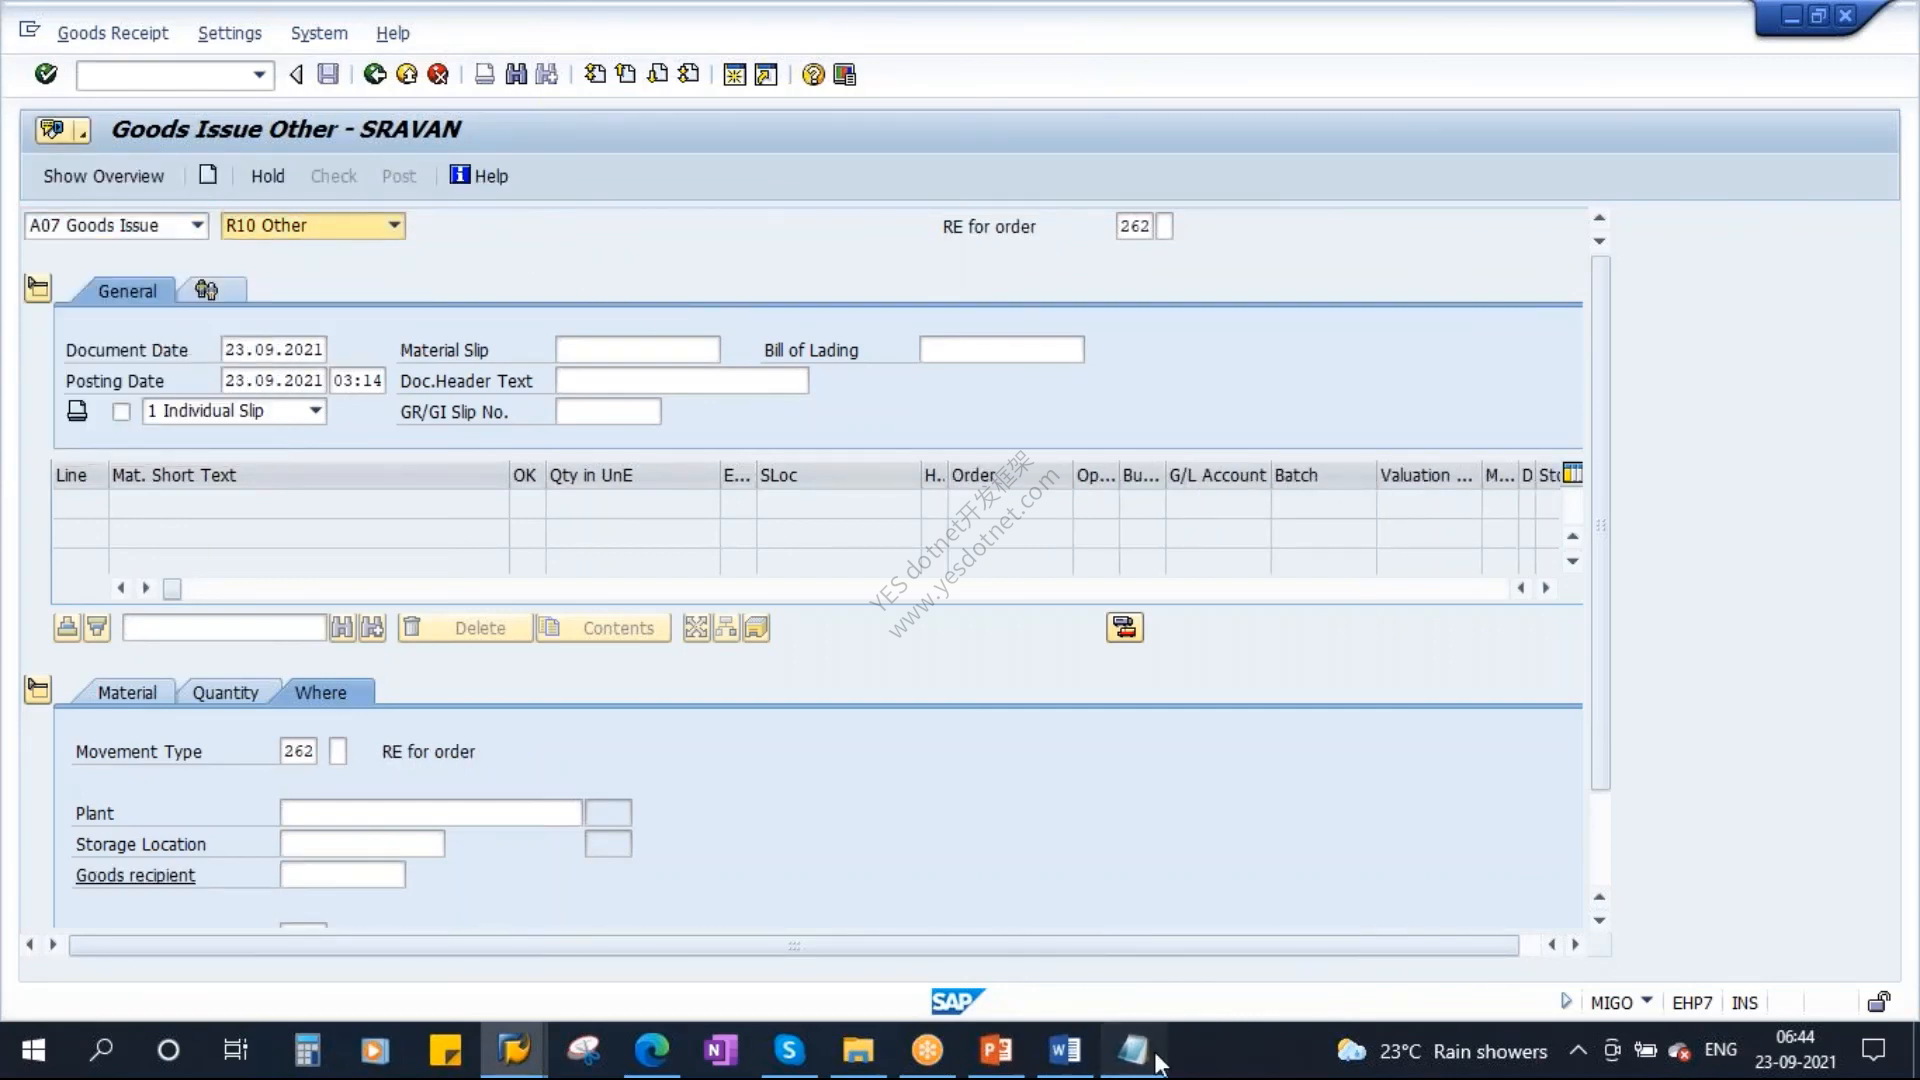Viewport: 1920px width, 1080px height.
Task: Click the Bill of Lading input field
Action: click(1001, 350)
